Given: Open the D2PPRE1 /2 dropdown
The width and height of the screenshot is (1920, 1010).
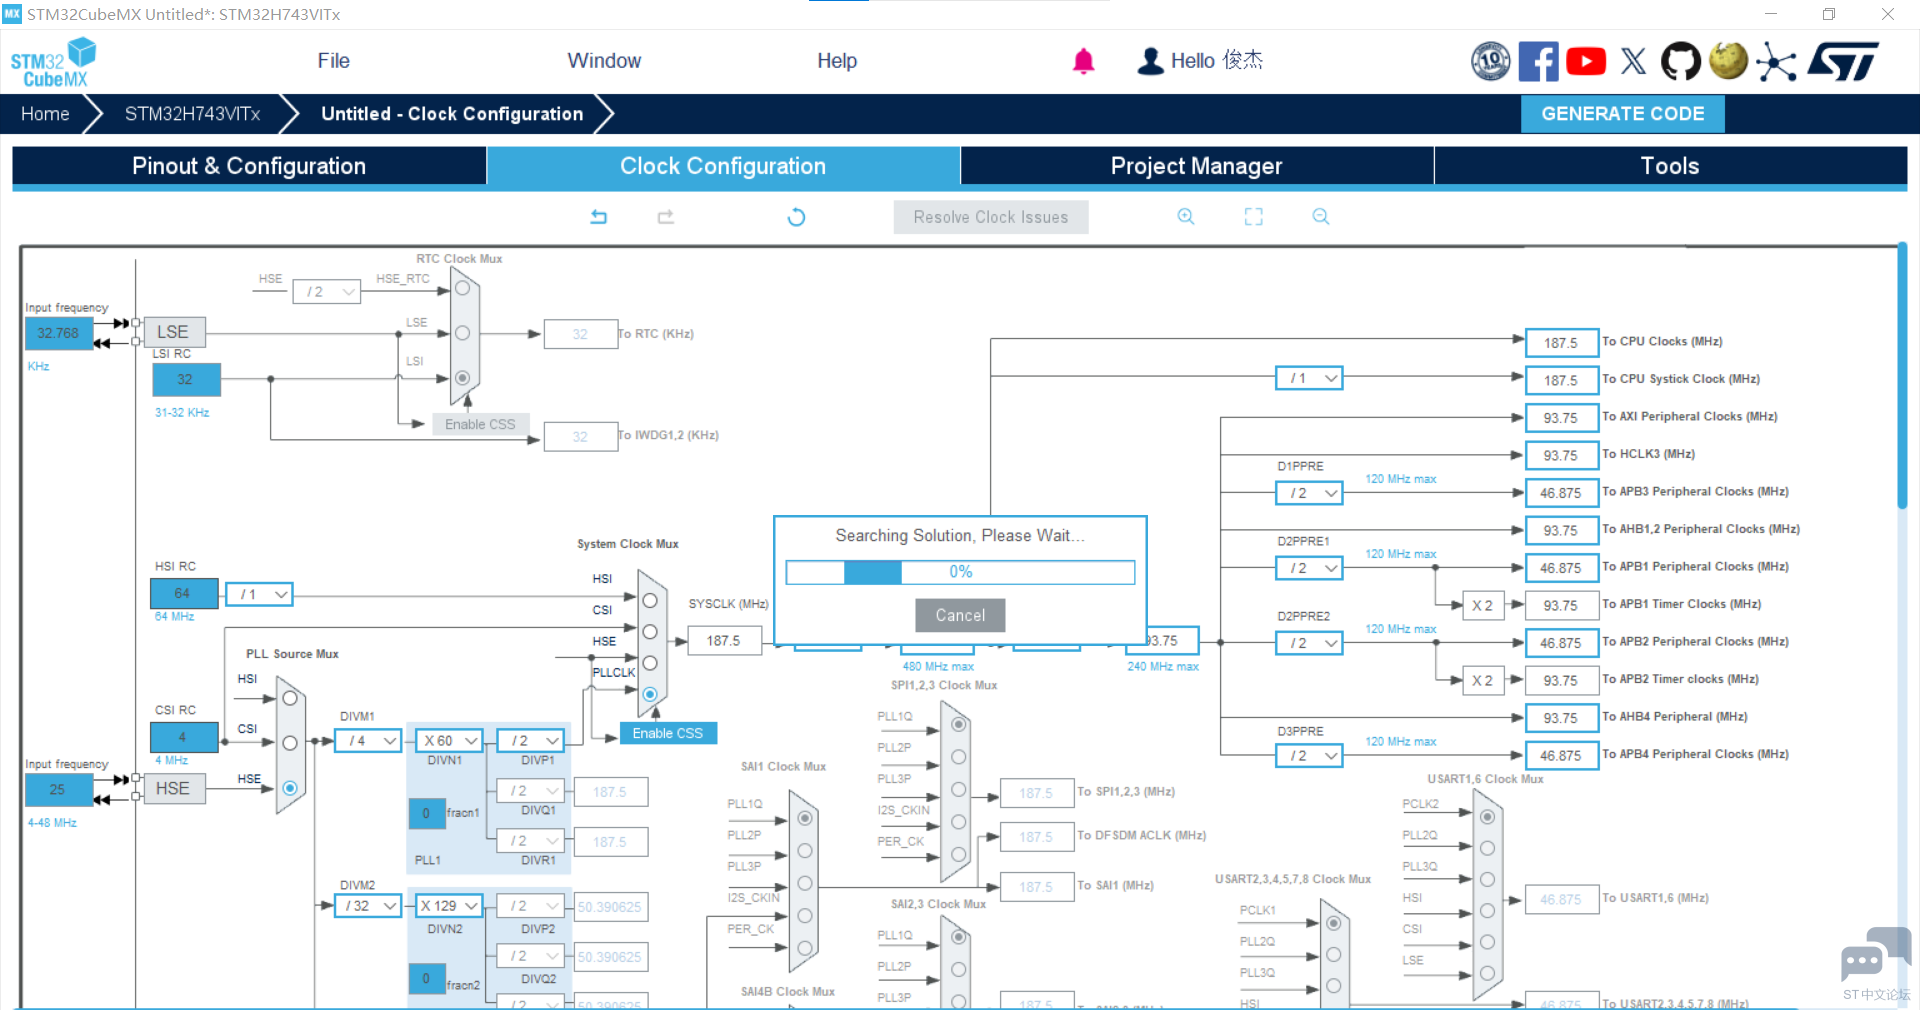Looking at the screenshot, I should [1309, 568].
